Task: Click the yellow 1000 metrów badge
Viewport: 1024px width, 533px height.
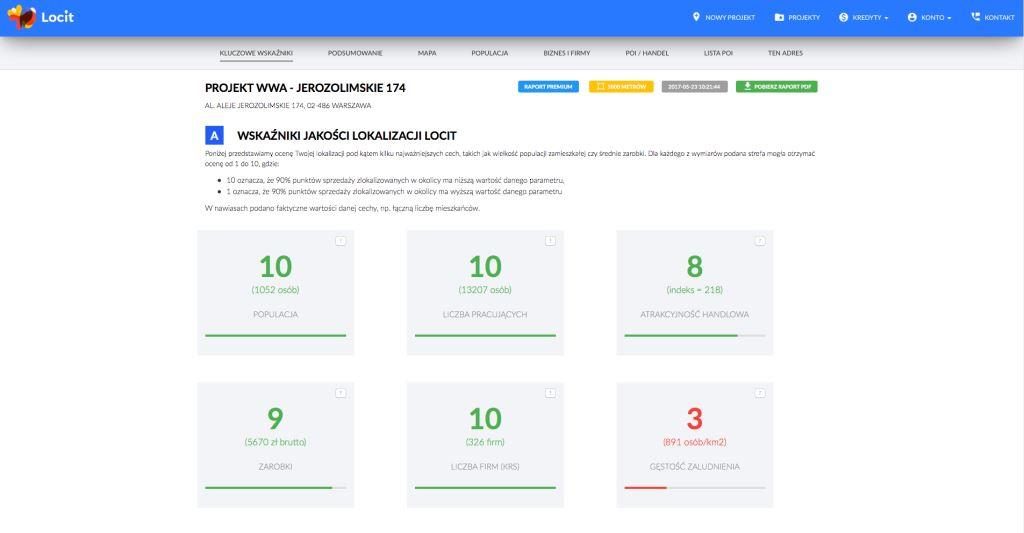Action: click(621, 87)
